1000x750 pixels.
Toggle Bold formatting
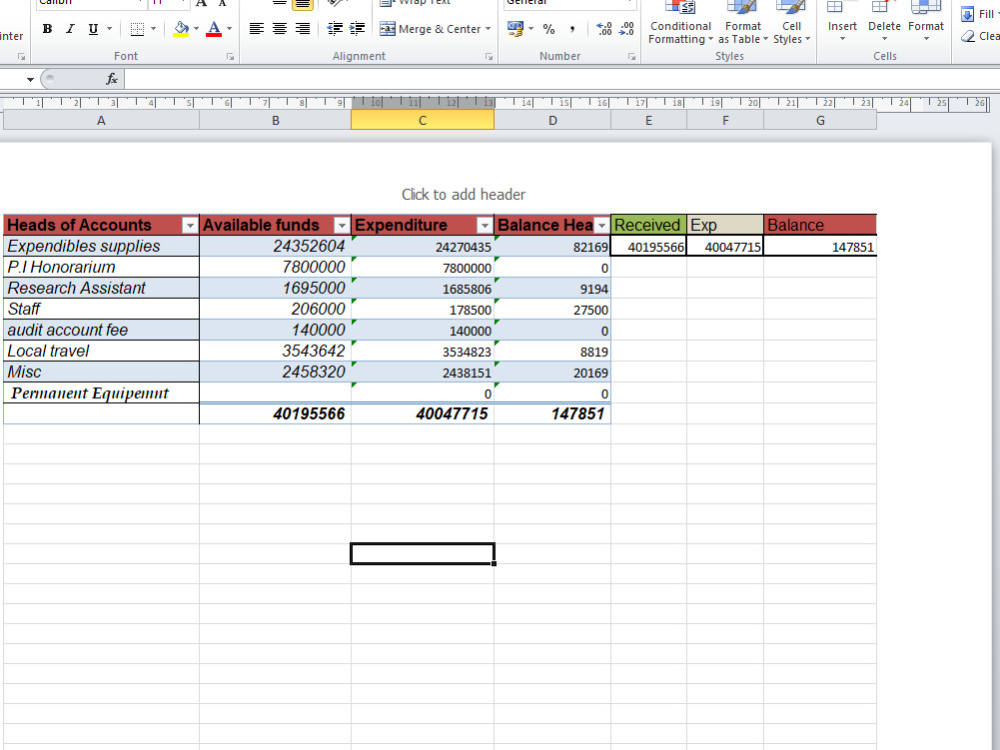tap(47, 29)
